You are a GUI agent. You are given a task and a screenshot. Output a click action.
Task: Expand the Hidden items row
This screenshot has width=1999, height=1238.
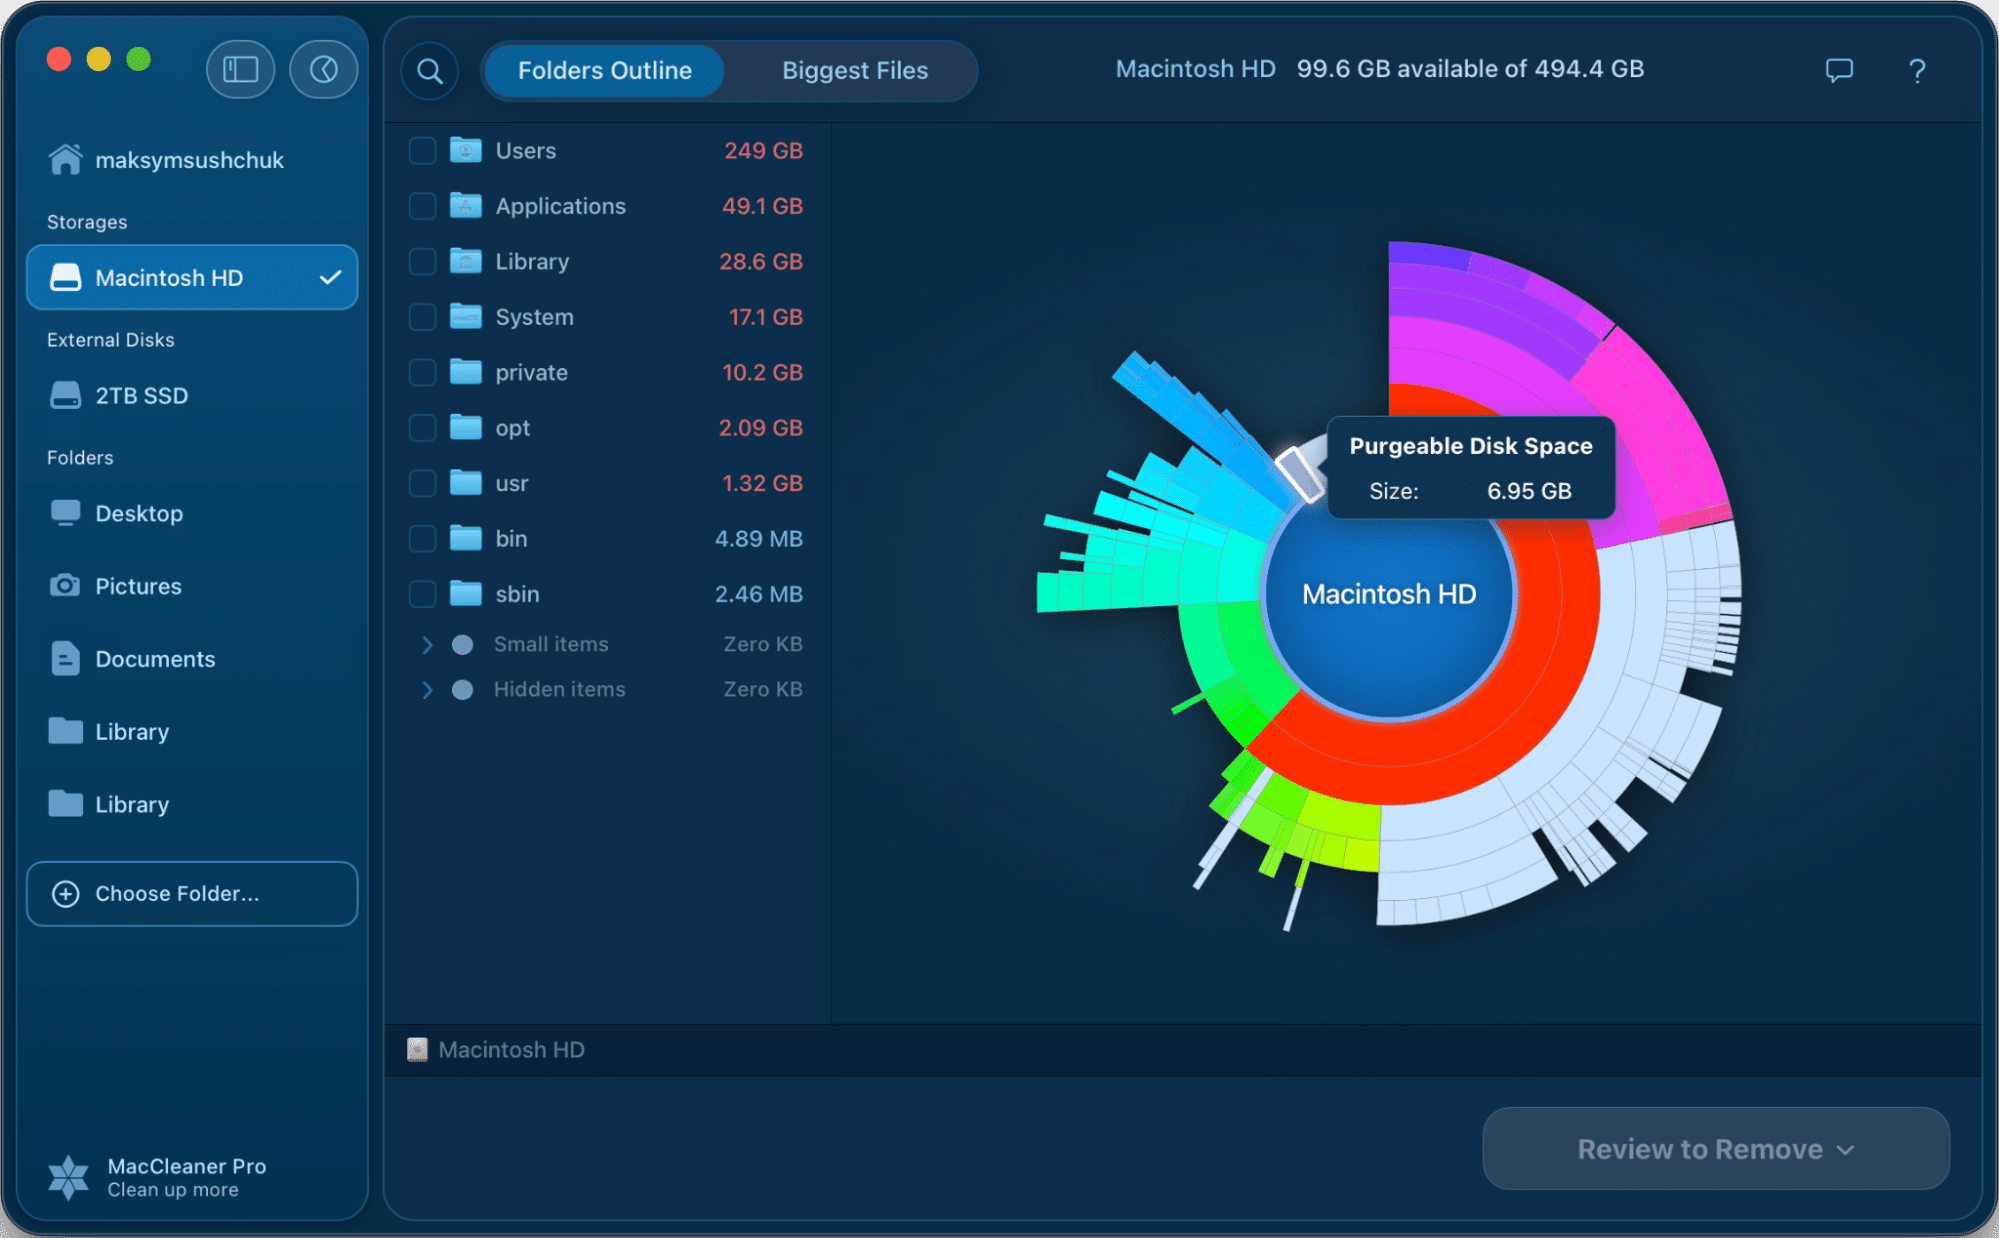pos(427,690)
